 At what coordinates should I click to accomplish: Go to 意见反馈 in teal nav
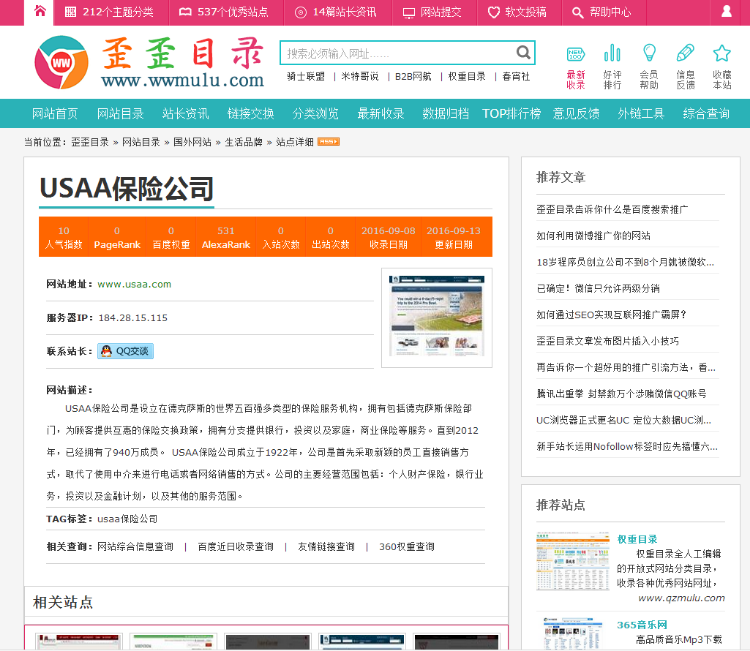pos(576,114)
